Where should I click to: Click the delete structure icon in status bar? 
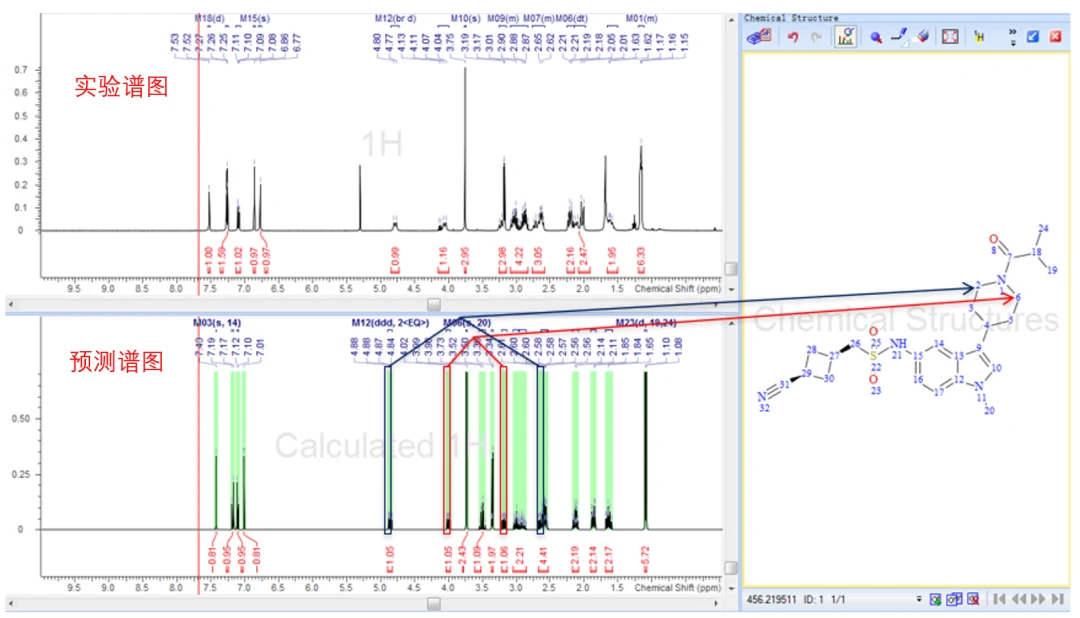pos(973,599)
